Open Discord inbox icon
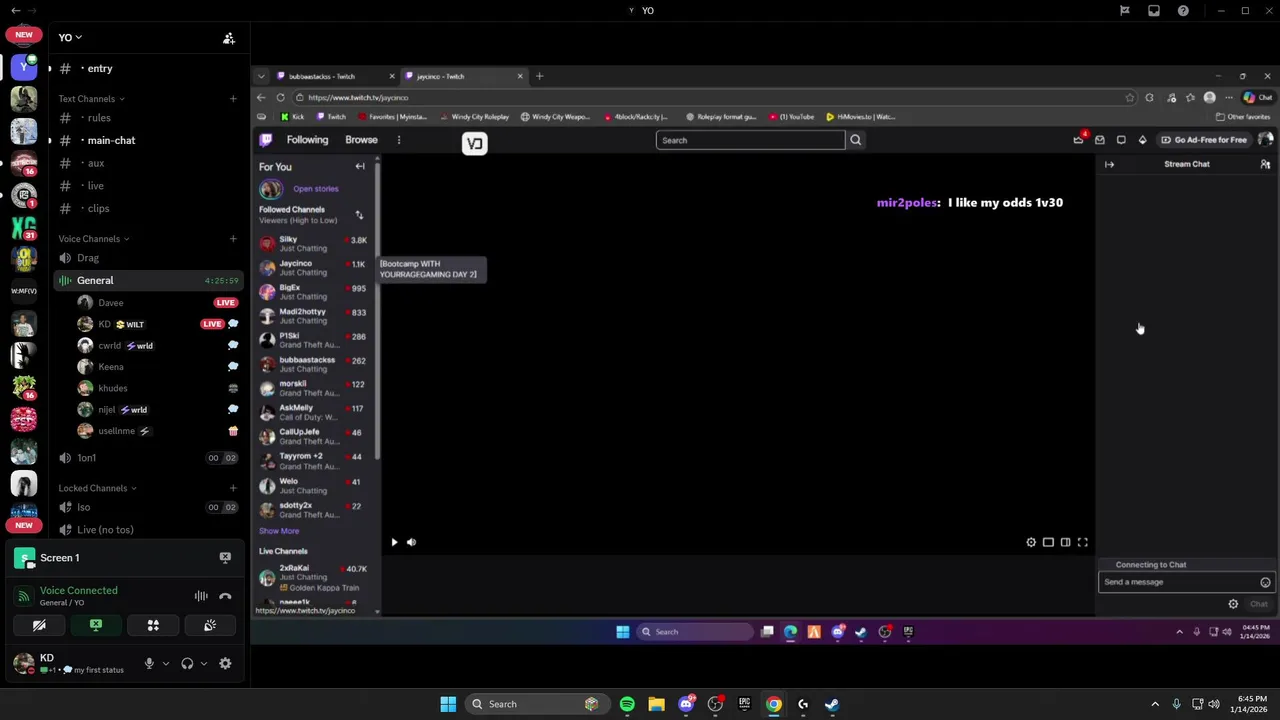This screenshot has width=1280, height=720. [x=1154, y=11]
